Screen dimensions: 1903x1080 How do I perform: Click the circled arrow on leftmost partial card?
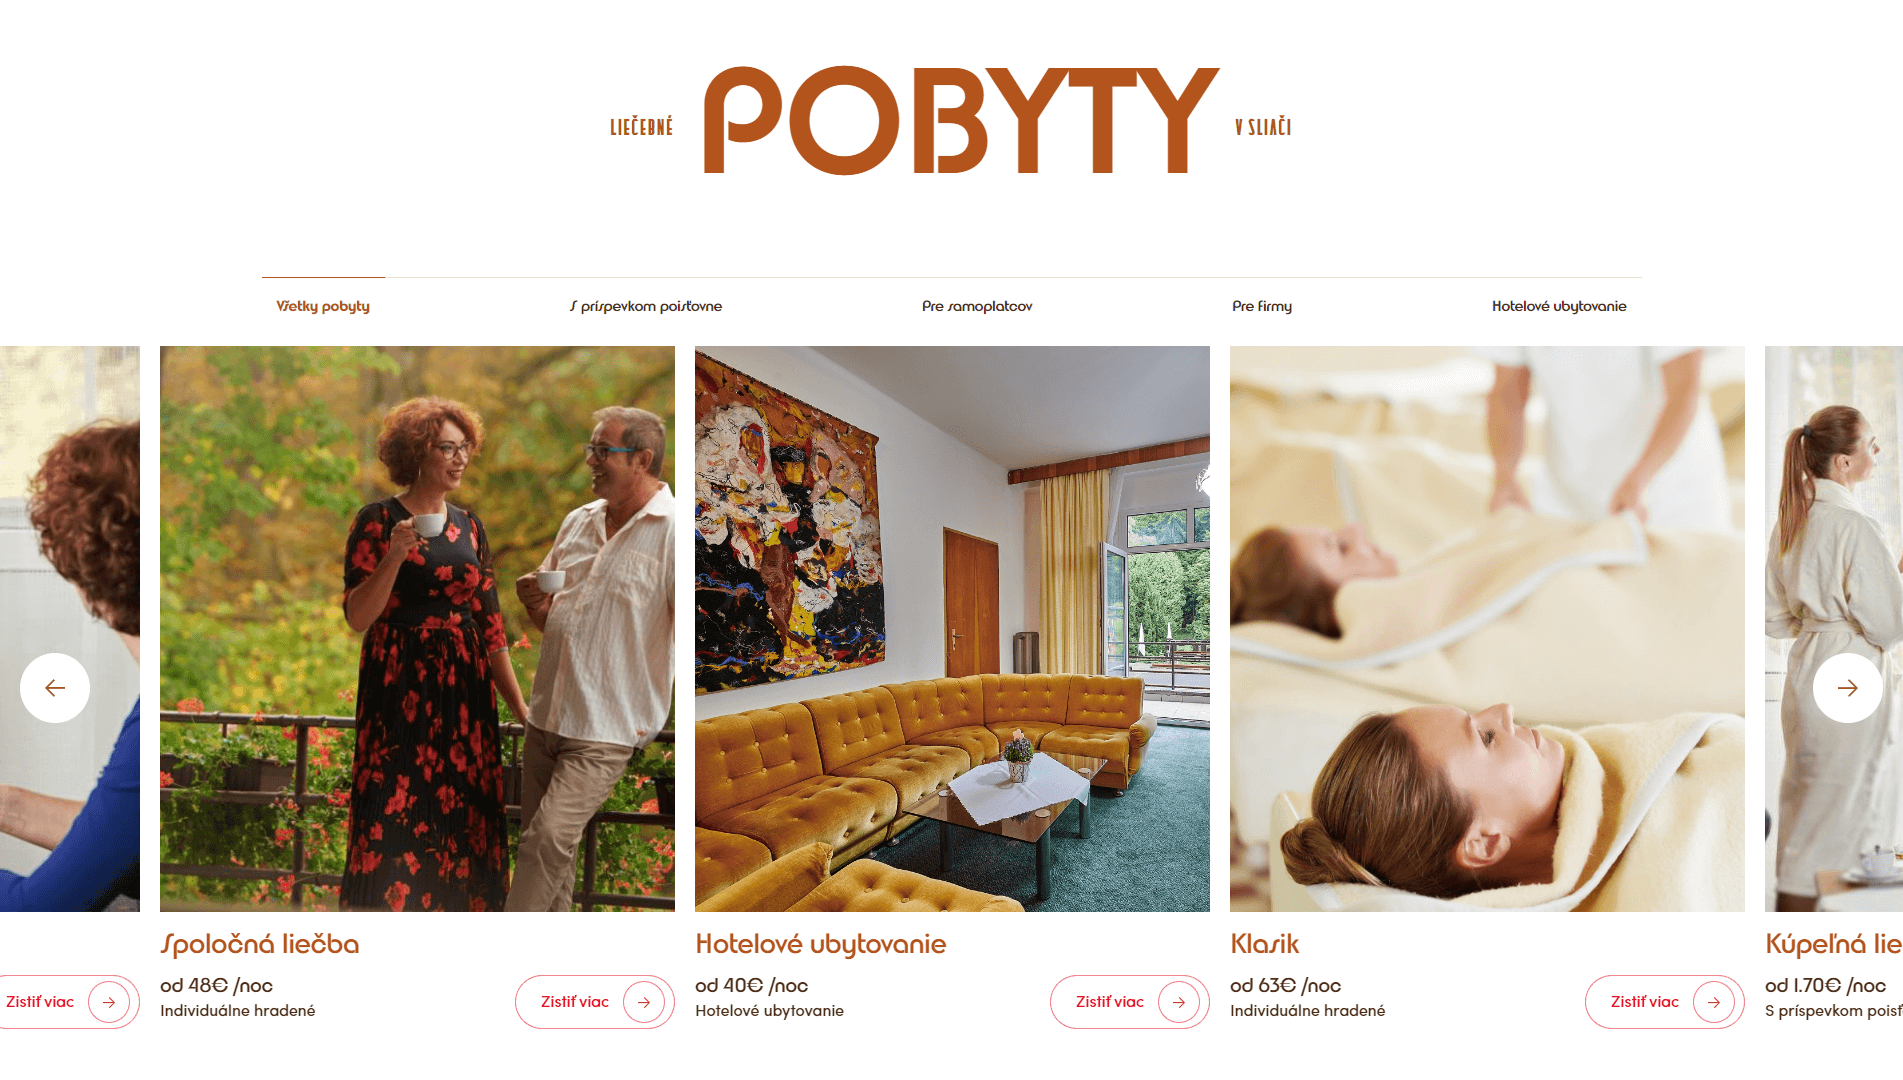[x=109, y=1002]
